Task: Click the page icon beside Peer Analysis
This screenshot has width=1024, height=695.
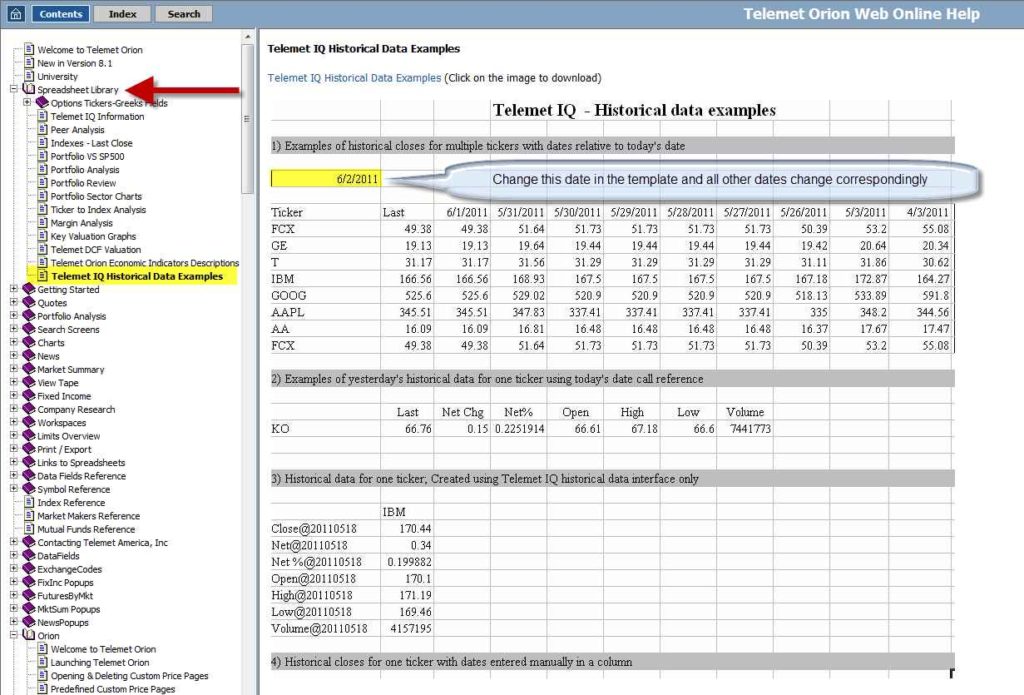Action: [x=43, y=130]
